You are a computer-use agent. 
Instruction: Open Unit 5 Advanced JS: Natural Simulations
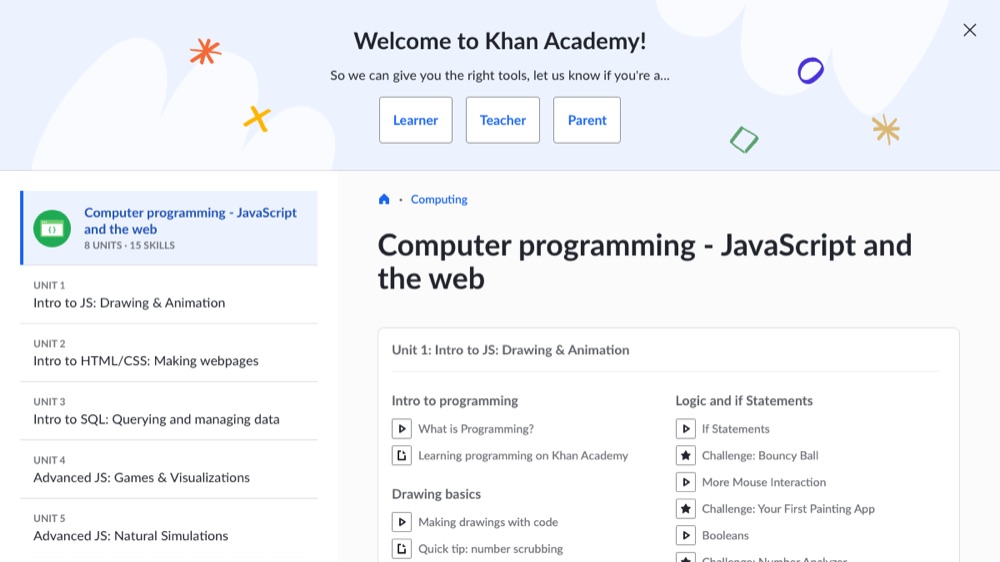(169, 528)
